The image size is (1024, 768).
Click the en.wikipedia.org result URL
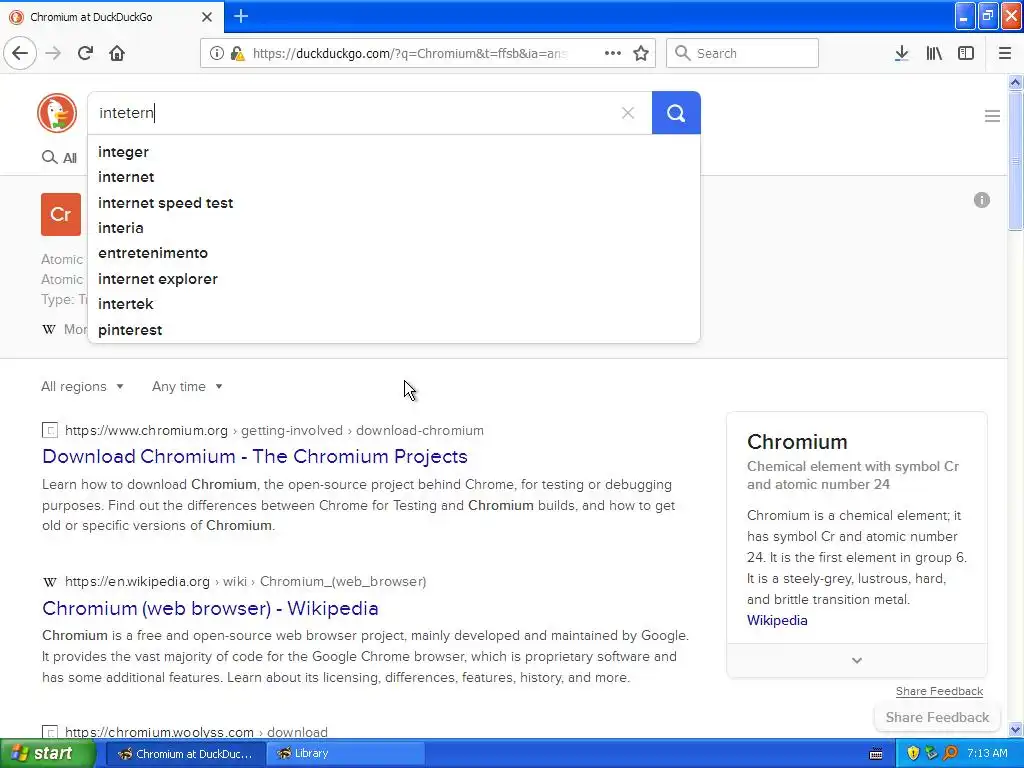(246, 581)
